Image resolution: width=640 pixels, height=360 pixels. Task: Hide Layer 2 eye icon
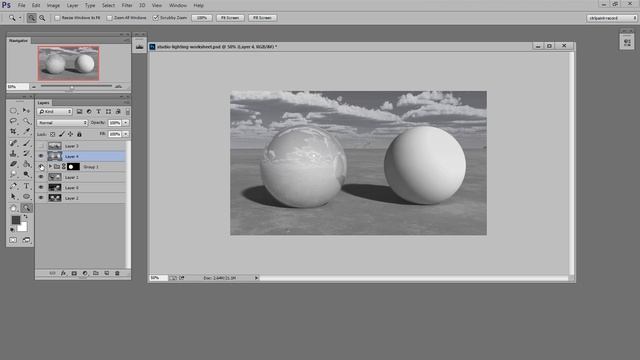pos(41,198)
